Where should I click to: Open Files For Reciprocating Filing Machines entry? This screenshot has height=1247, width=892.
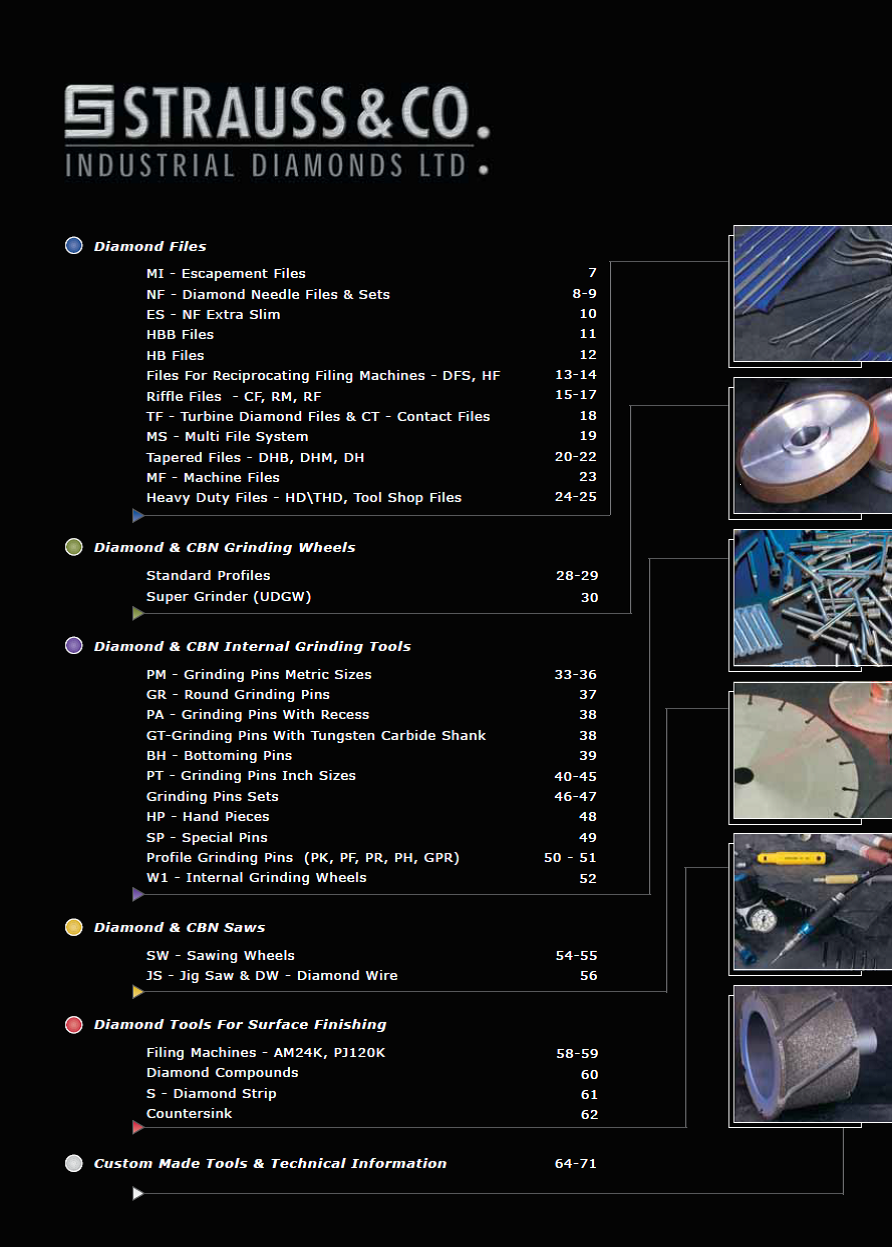click(323, 375)
